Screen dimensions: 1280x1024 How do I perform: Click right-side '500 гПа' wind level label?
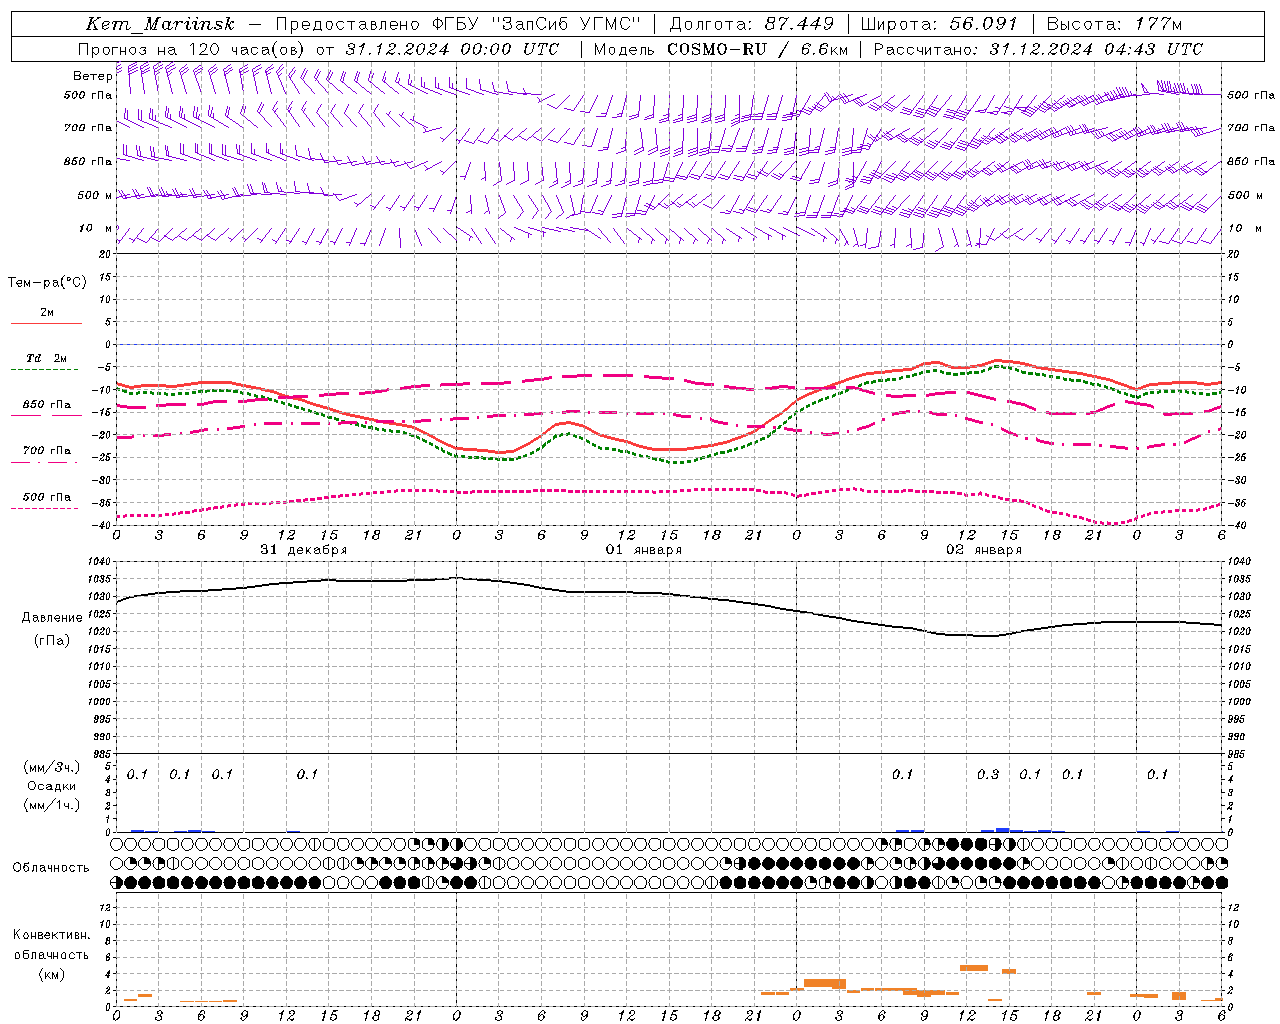tap(1251, 95)
